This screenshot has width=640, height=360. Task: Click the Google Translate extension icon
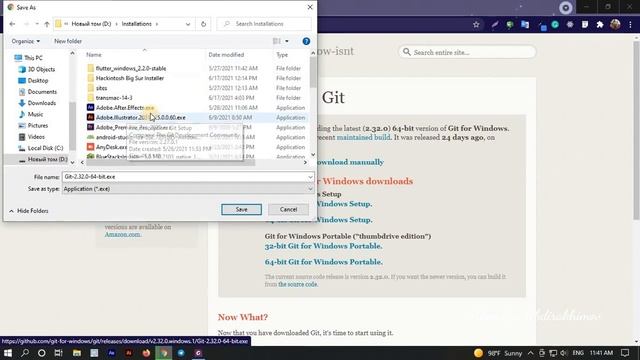(x=525, y=25)
